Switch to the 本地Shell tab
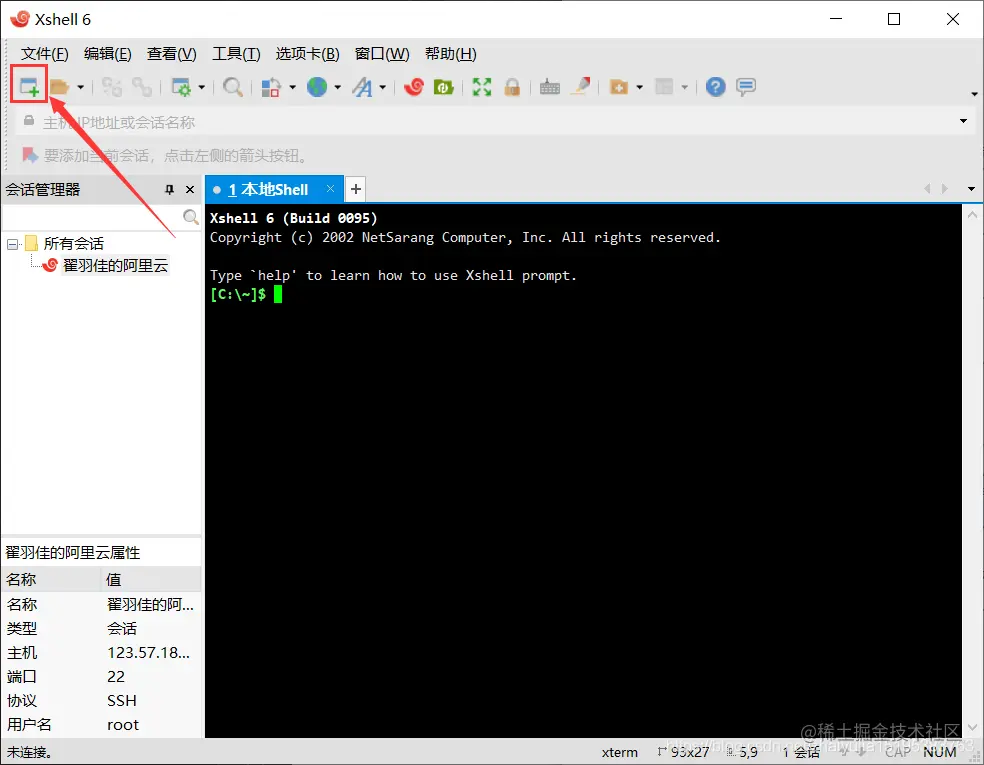Image resolution: width=984 pixels, height=765 pixels. point(269,190)
